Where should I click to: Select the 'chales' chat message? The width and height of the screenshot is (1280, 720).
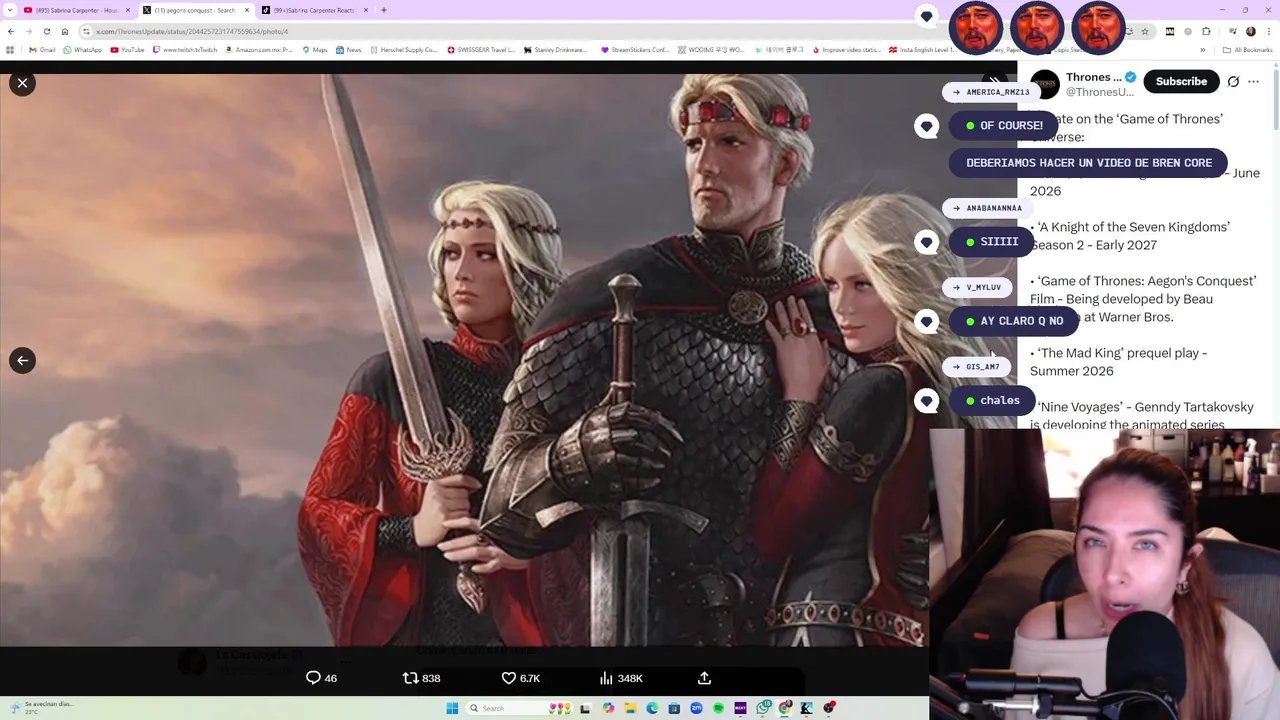(992, 400)
